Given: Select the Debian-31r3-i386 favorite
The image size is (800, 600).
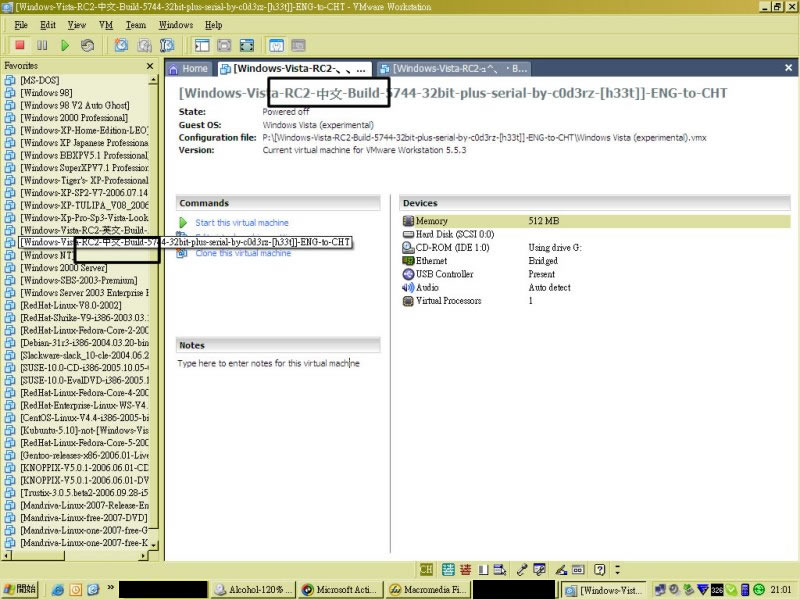Looking at the screenshot, I should coord(84,343).
